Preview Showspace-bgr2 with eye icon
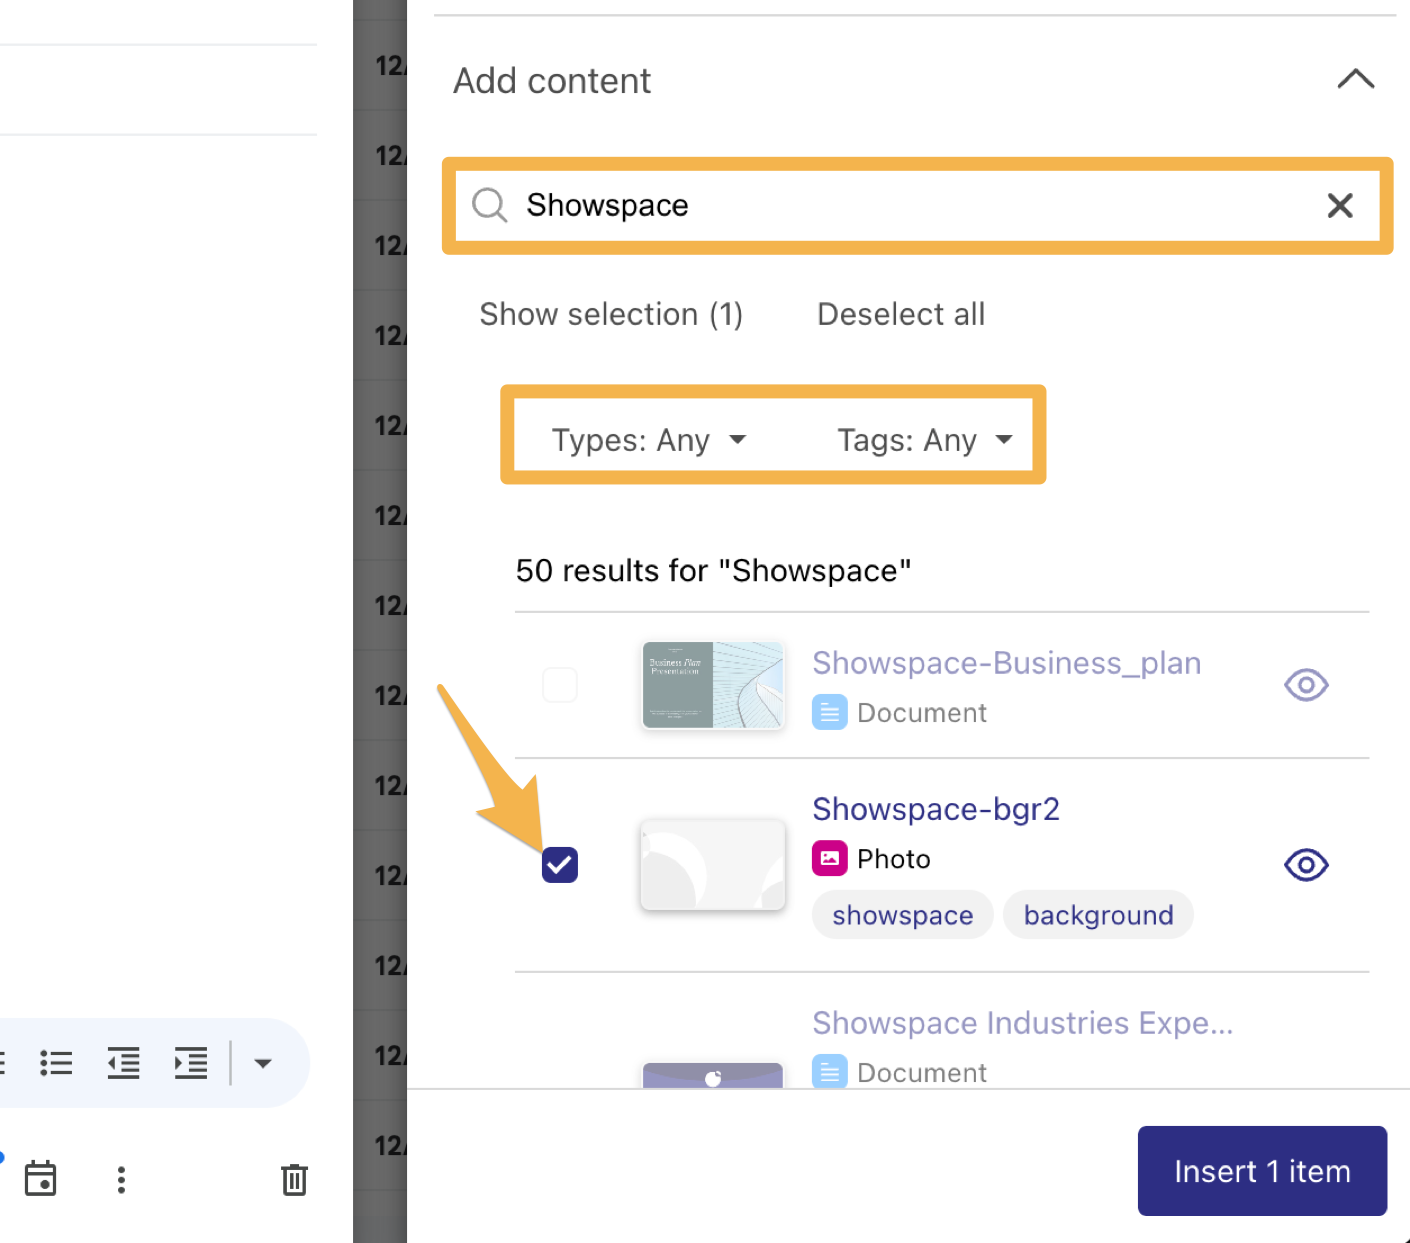 click(x=1305, y=865)
